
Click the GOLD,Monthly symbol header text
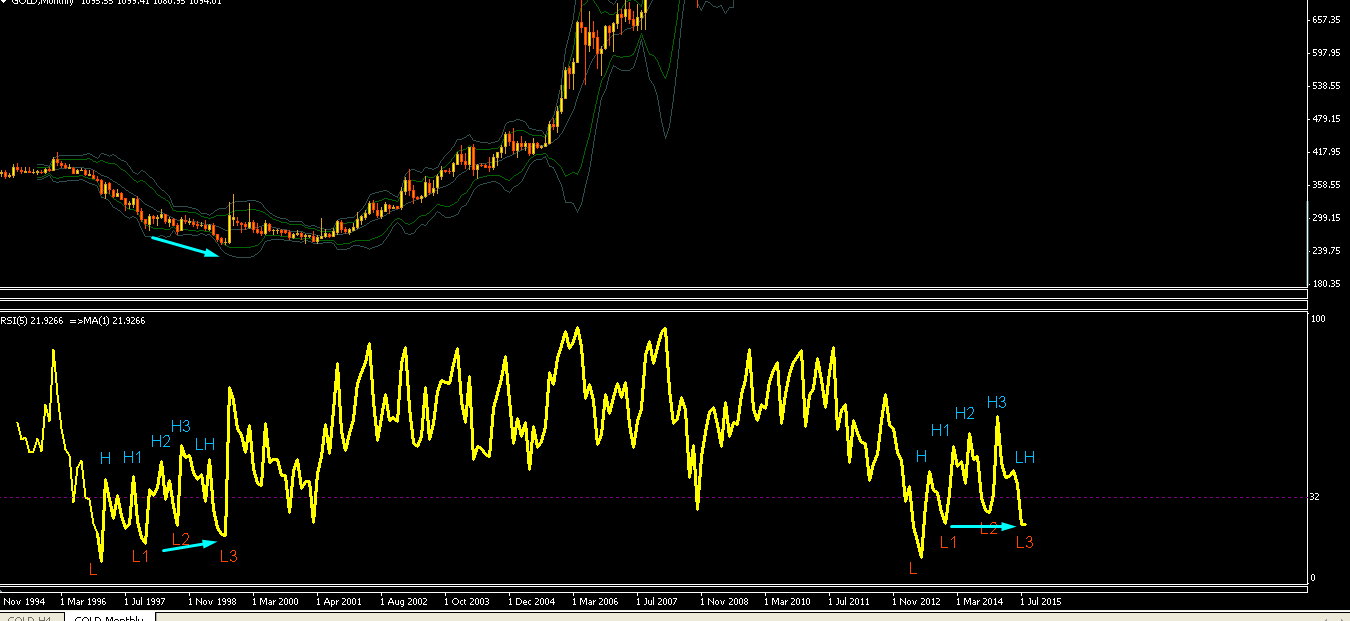click(x=41, y=3)
